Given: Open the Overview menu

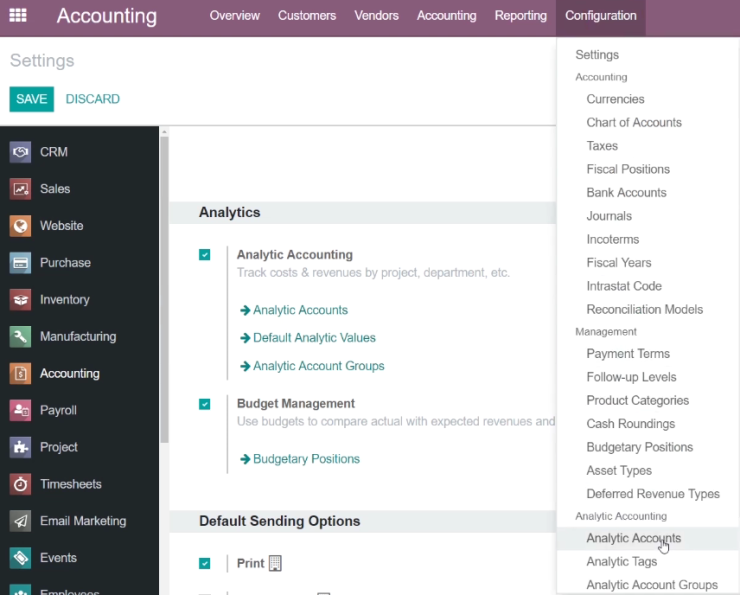Looking at the screenshot, I should click(x=235, y=16).
